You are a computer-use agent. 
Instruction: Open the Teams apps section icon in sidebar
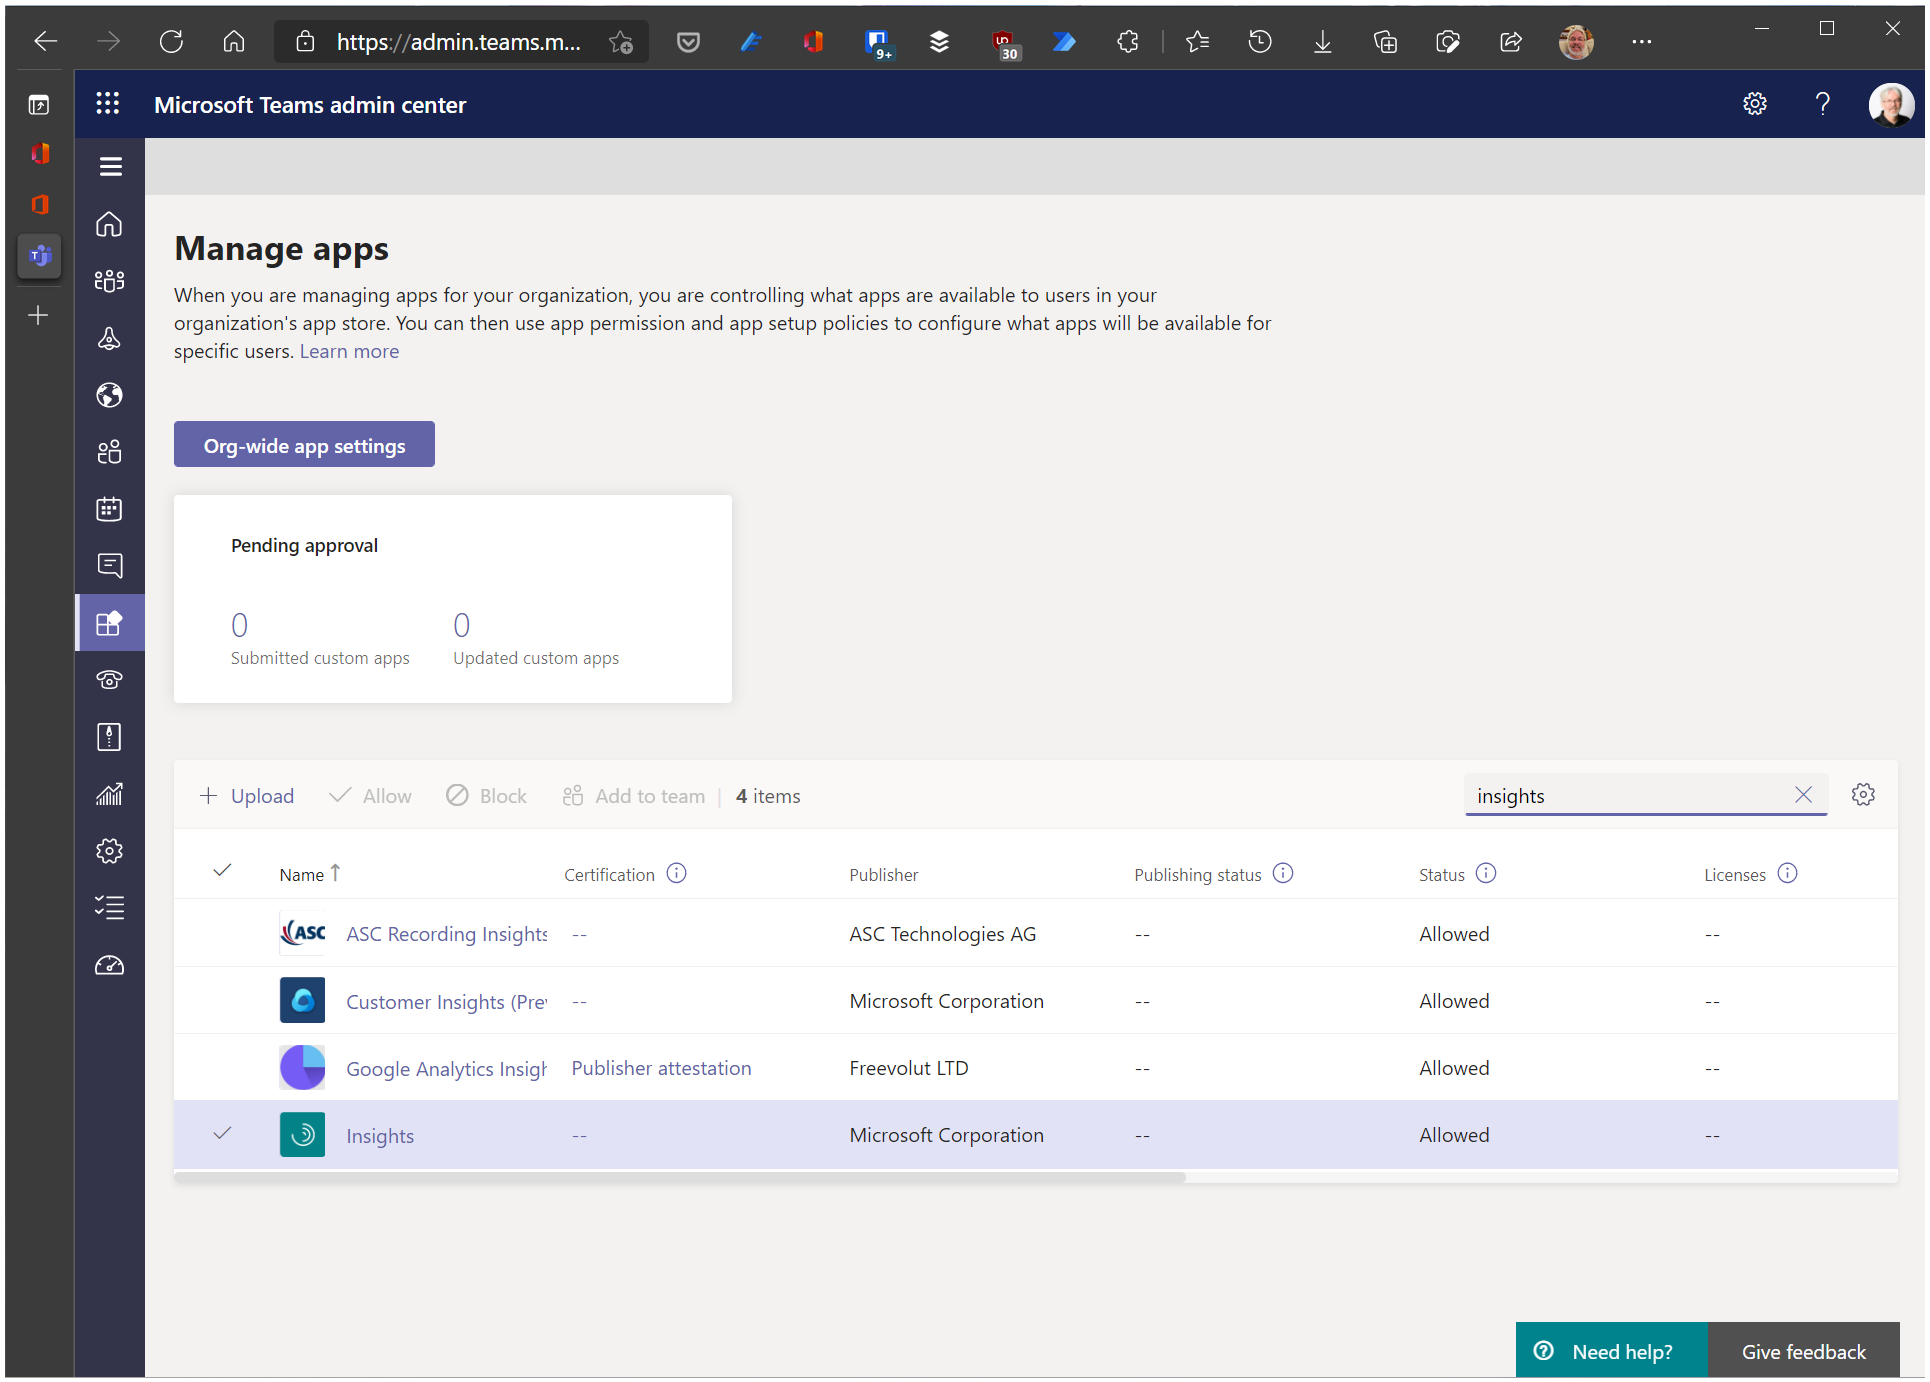pyautogui.click(x=110, y=623)
